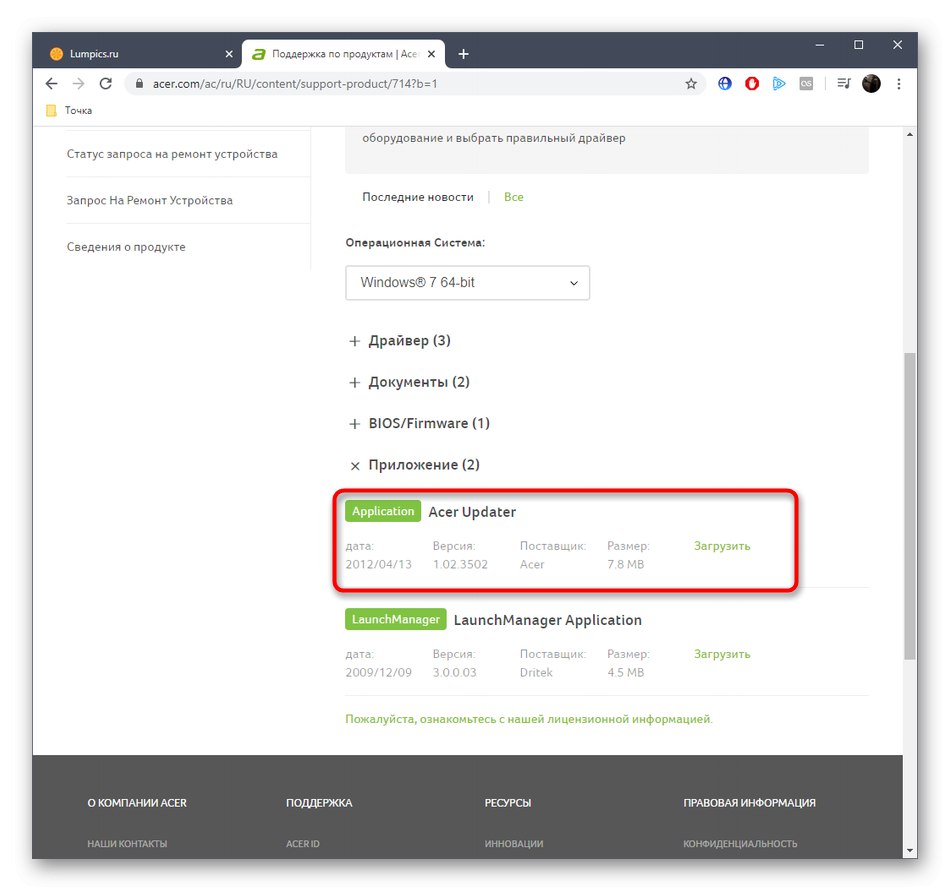Image resolution: width=950 pixels, height=891 pixels.
Task: Maximize the Chrome window
Action: 859,45
